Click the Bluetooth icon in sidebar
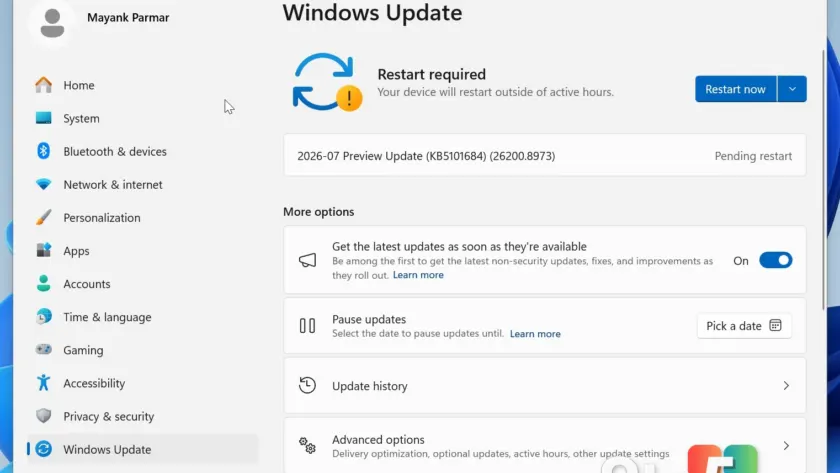 pyautogui.click(x=43, y=151)
